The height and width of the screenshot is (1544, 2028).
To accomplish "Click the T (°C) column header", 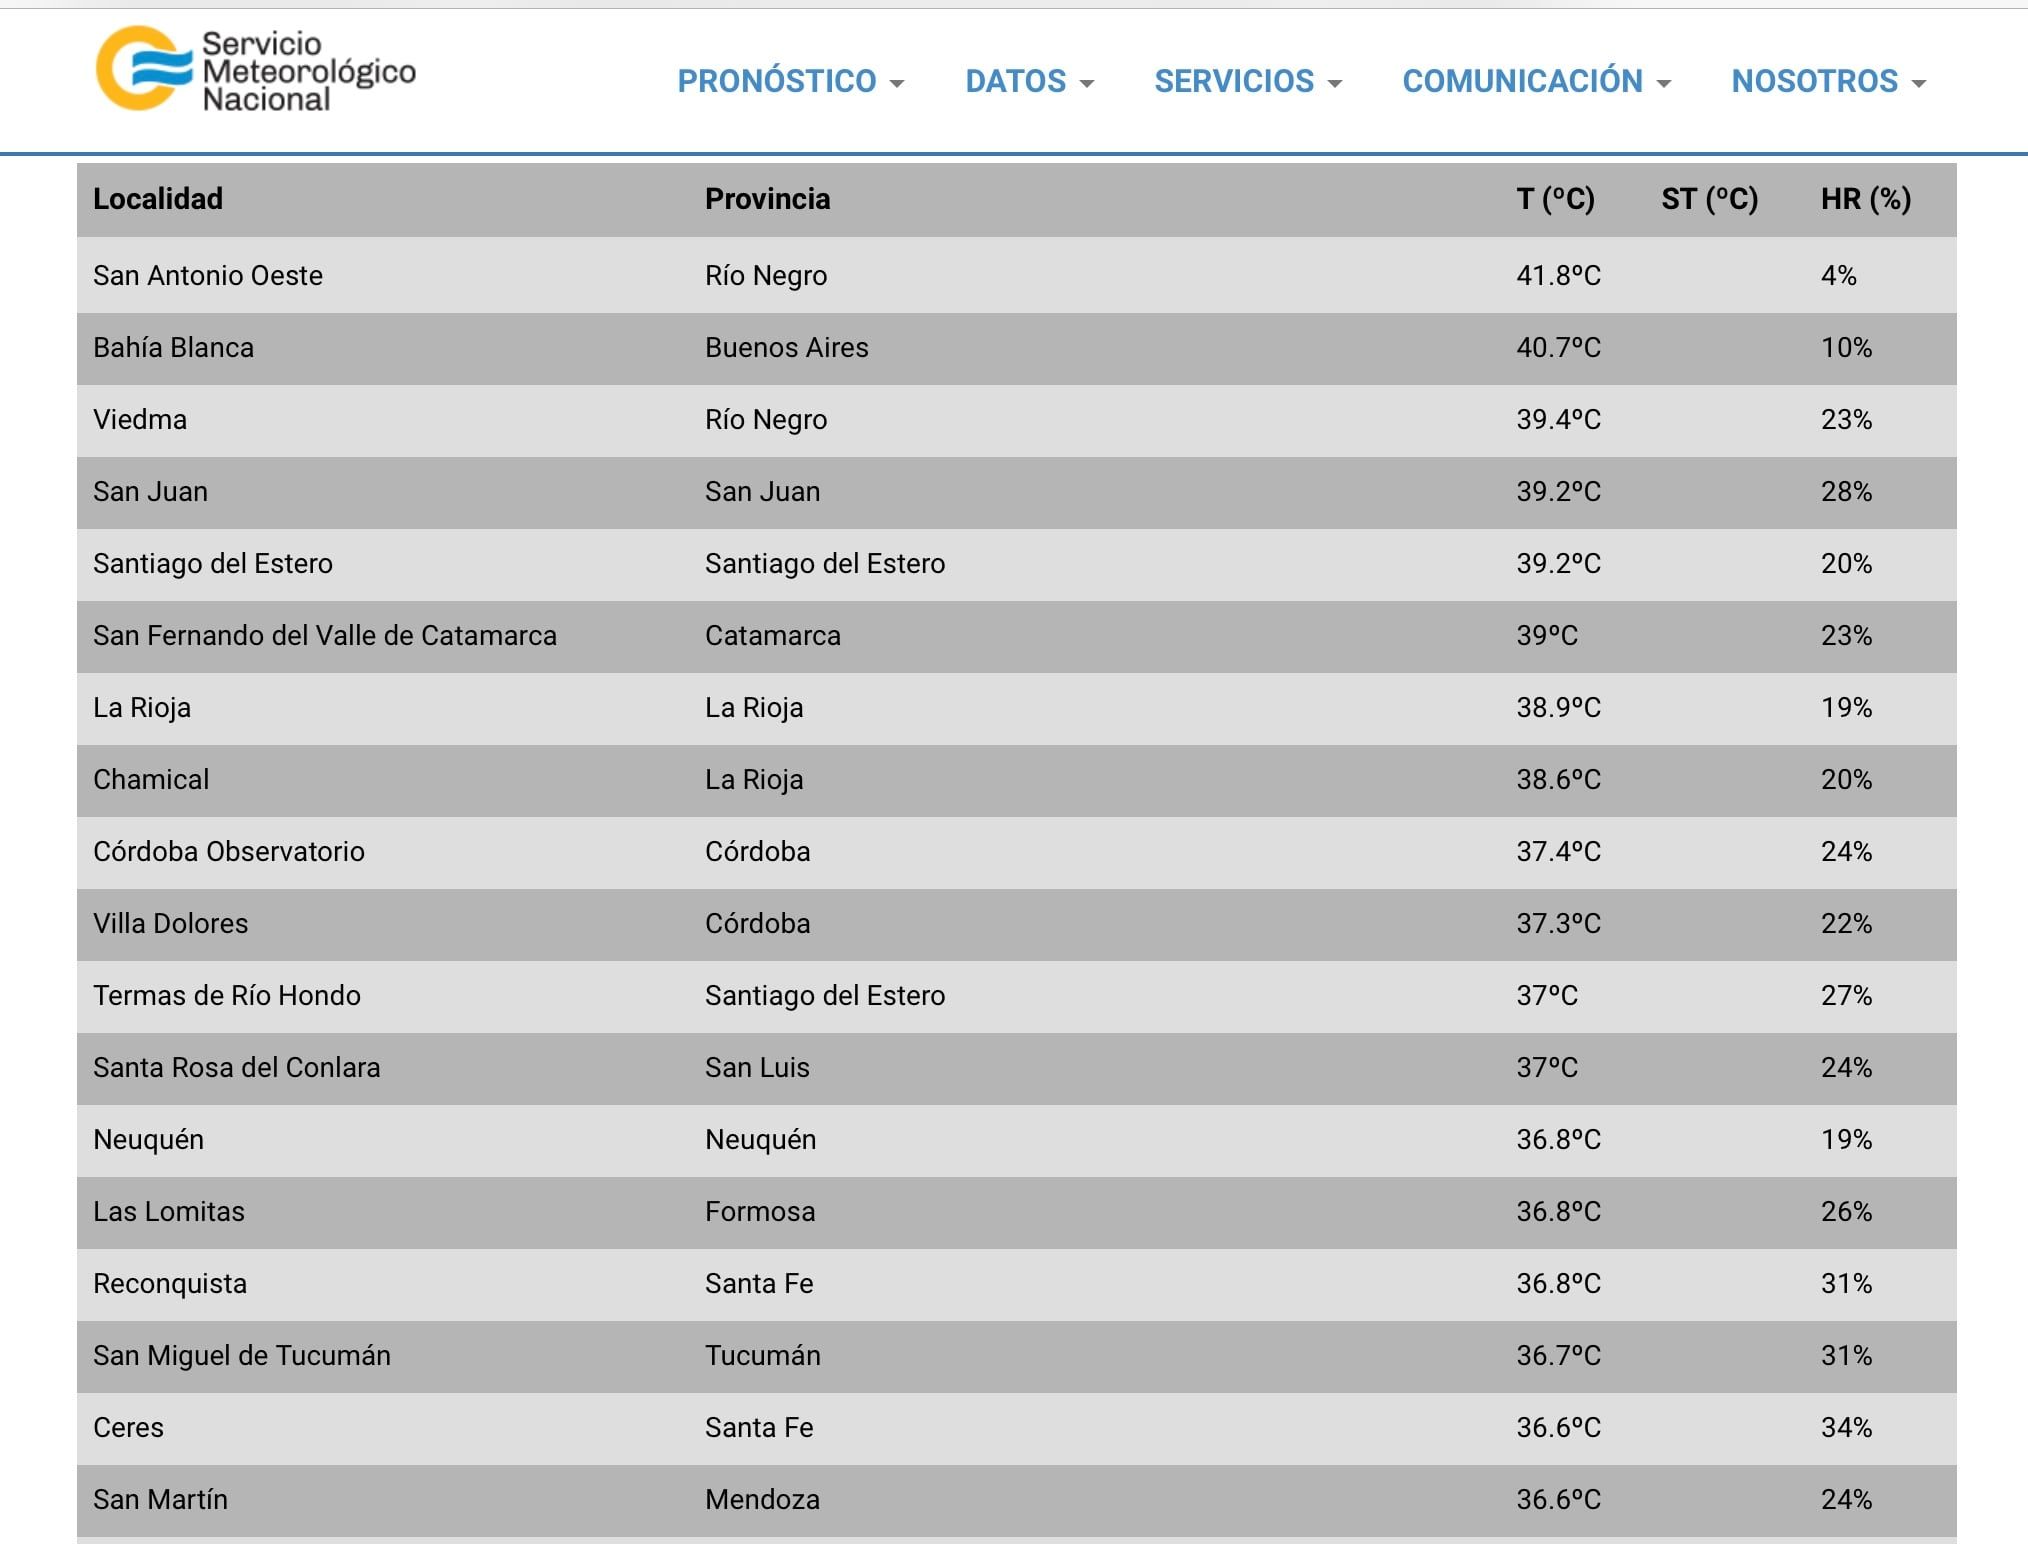I will (1555, 199).
